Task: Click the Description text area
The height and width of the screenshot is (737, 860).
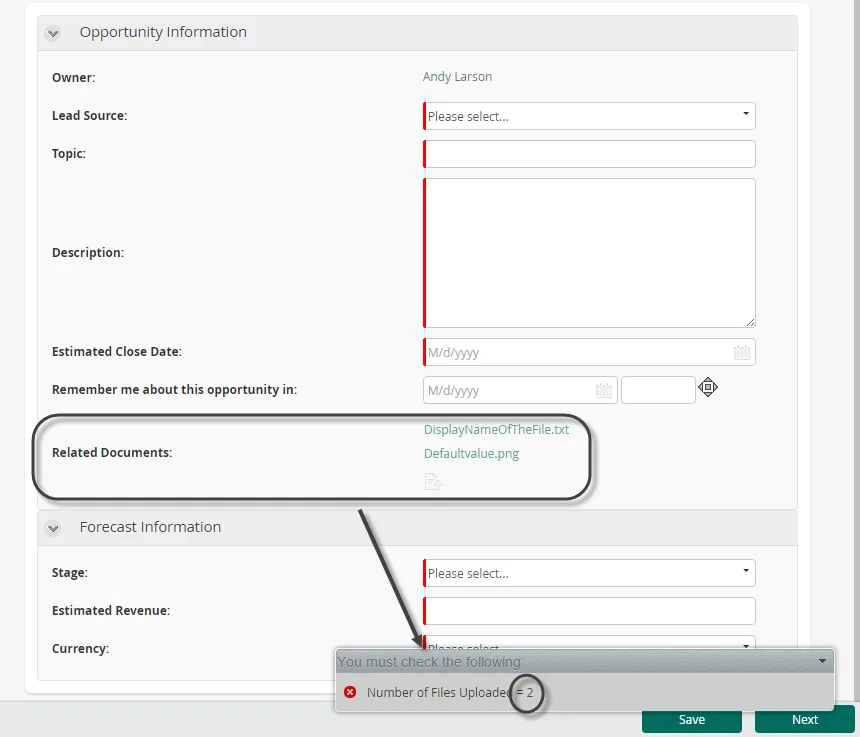Action: 589,253
